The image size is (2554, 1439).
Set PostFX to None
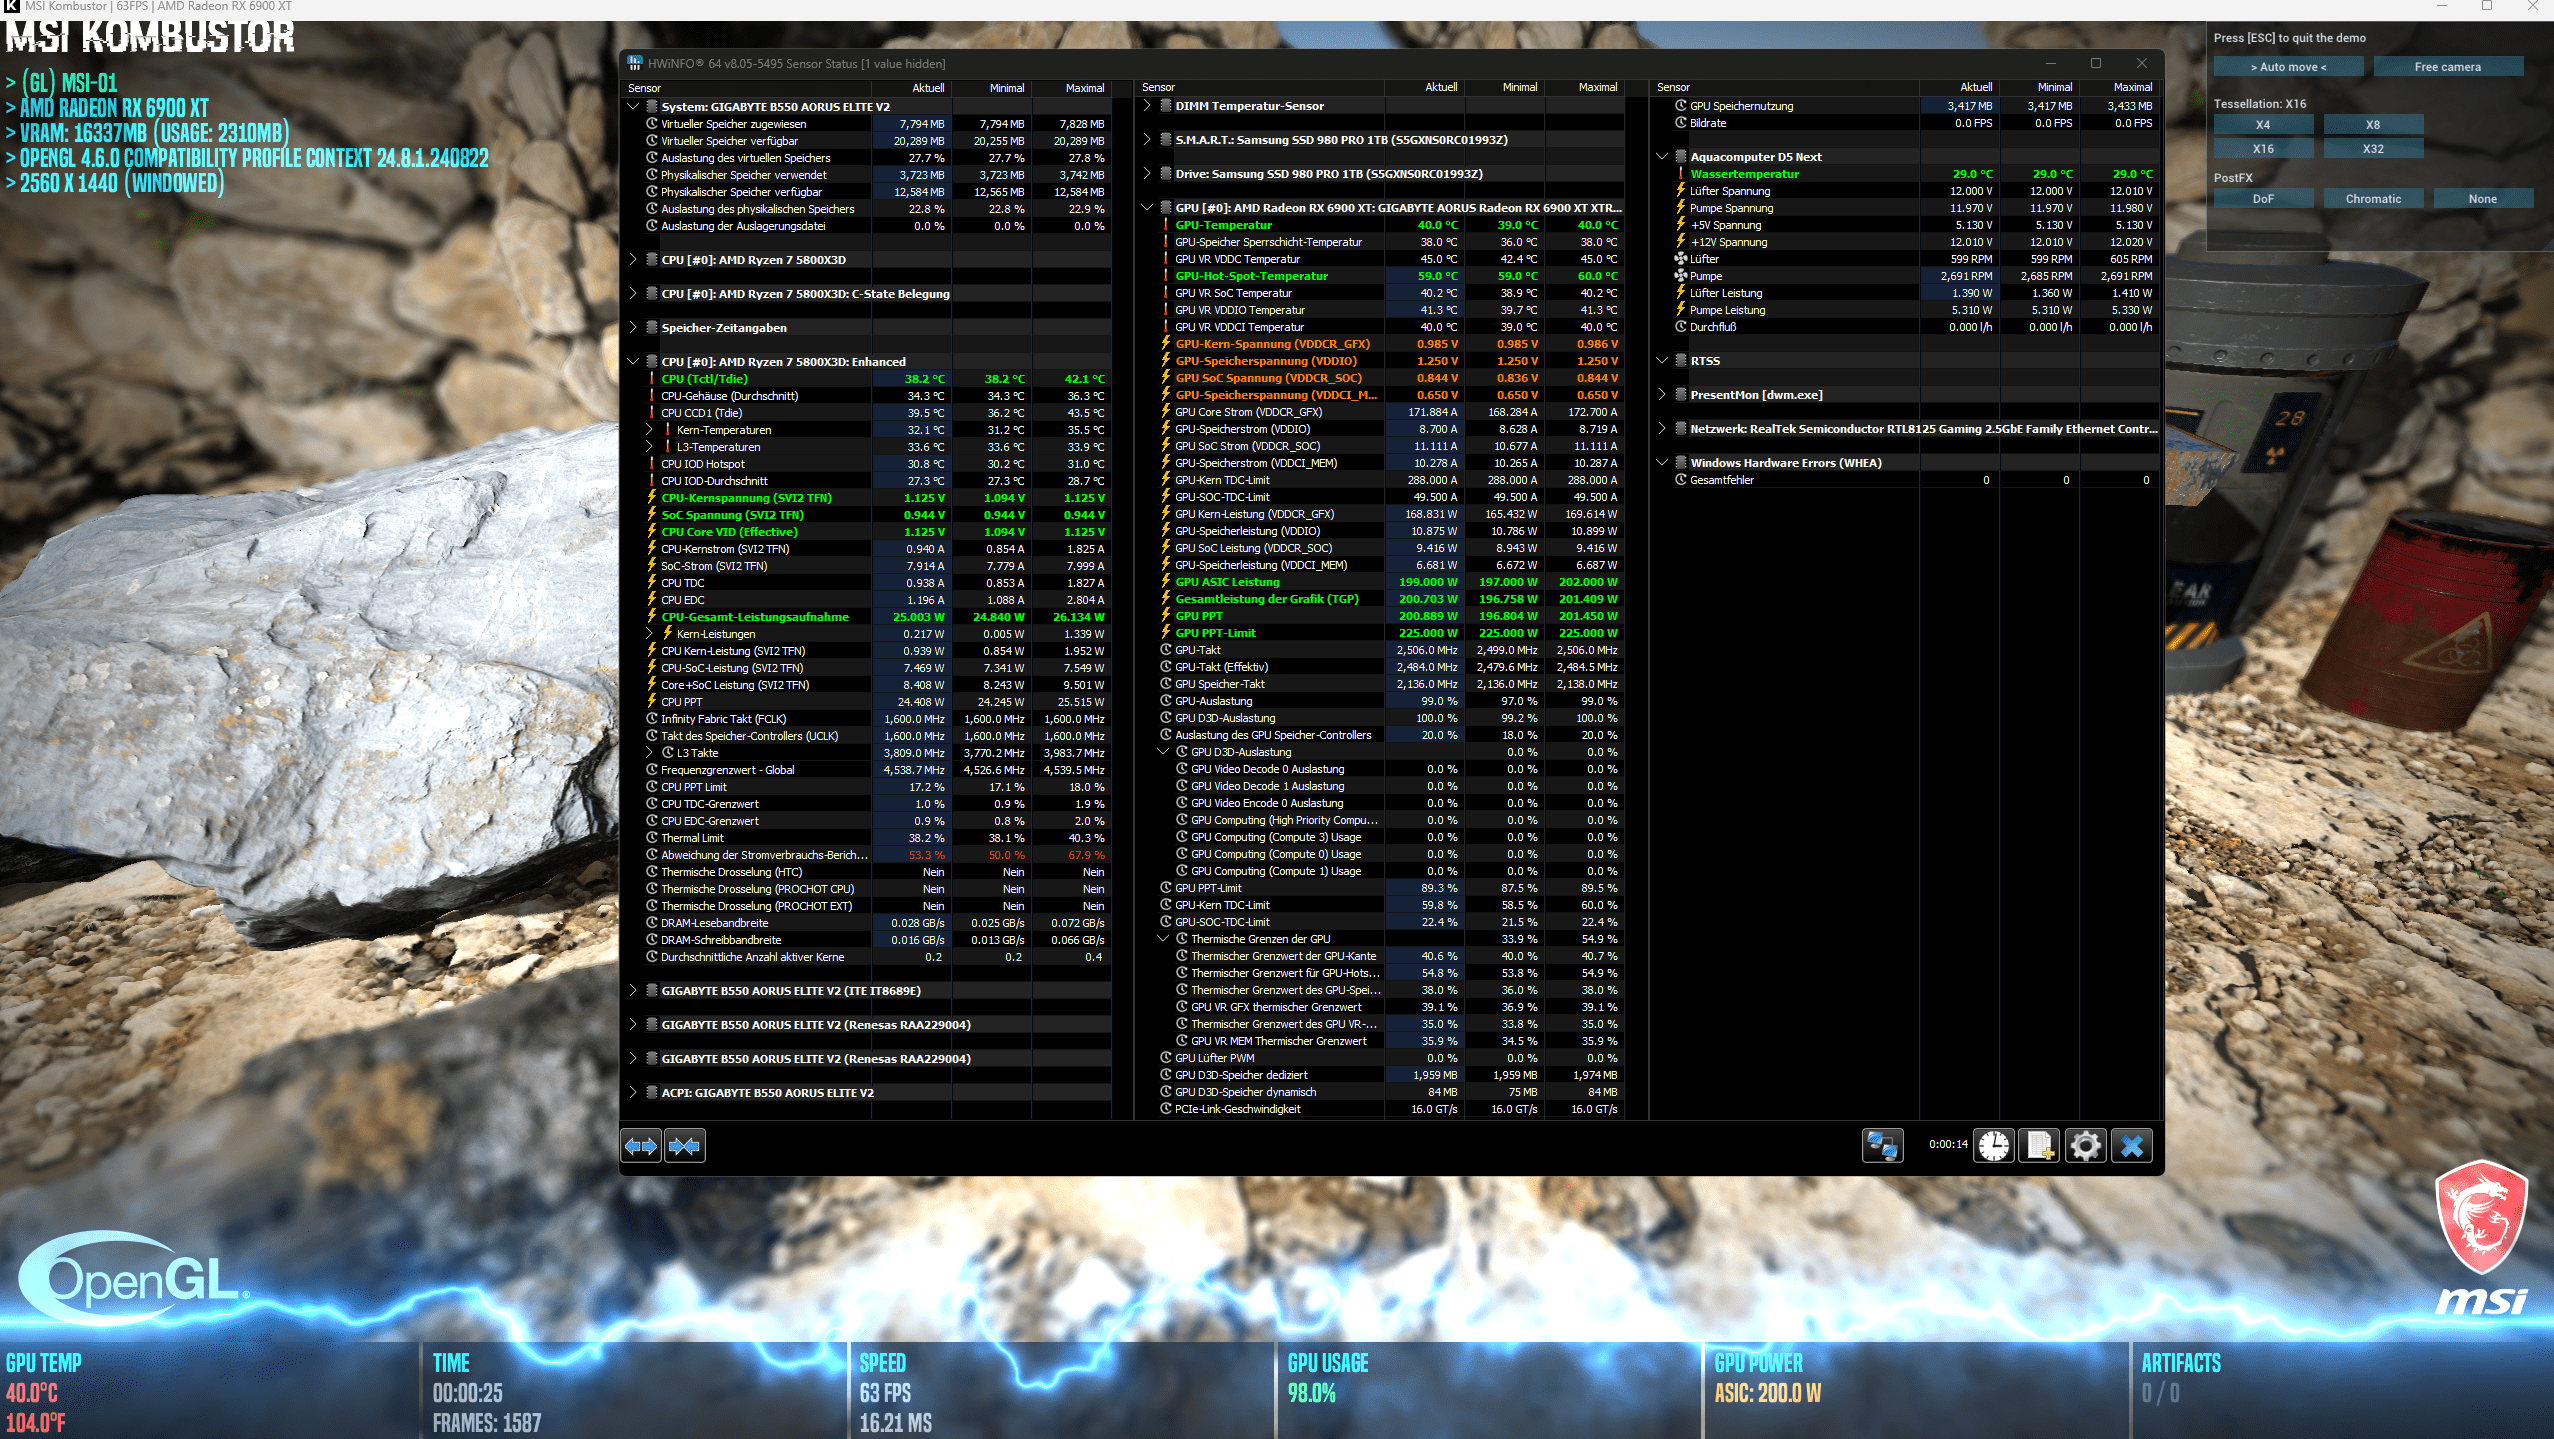(2483, 199)
